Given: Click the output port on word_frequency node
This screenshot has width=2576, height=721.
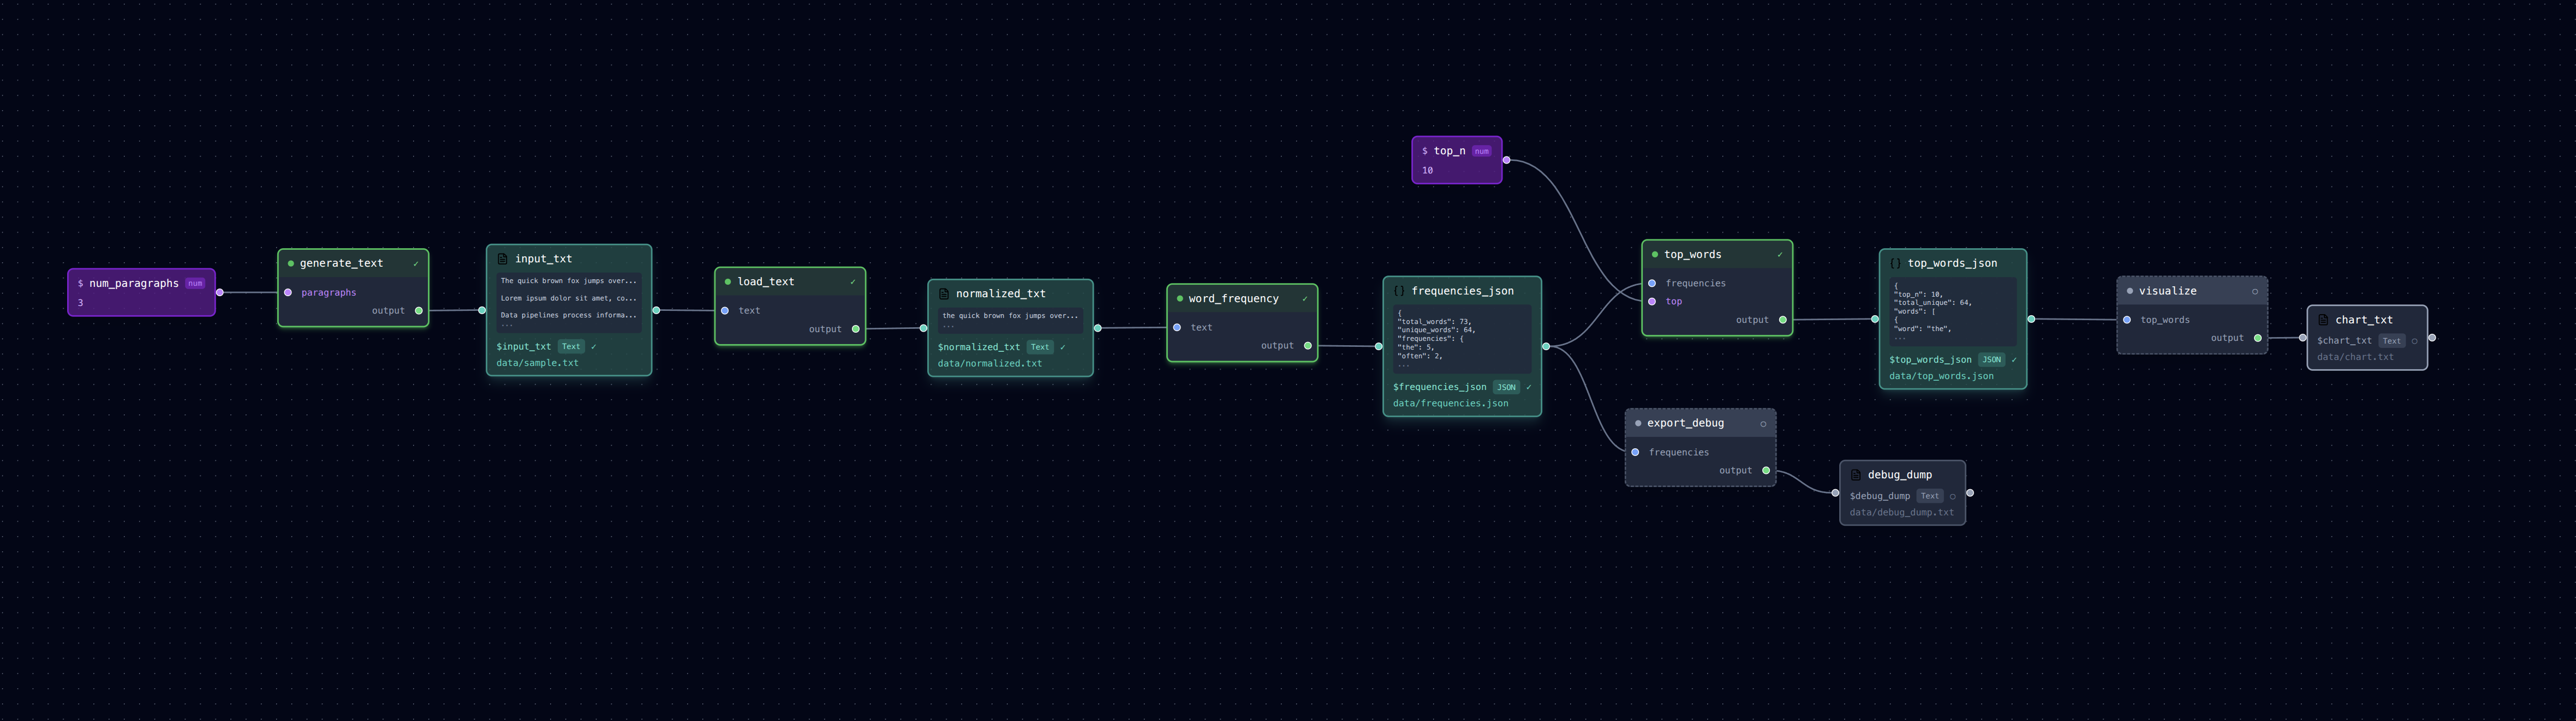Looking at the screenshot, I should point(1309,345).
